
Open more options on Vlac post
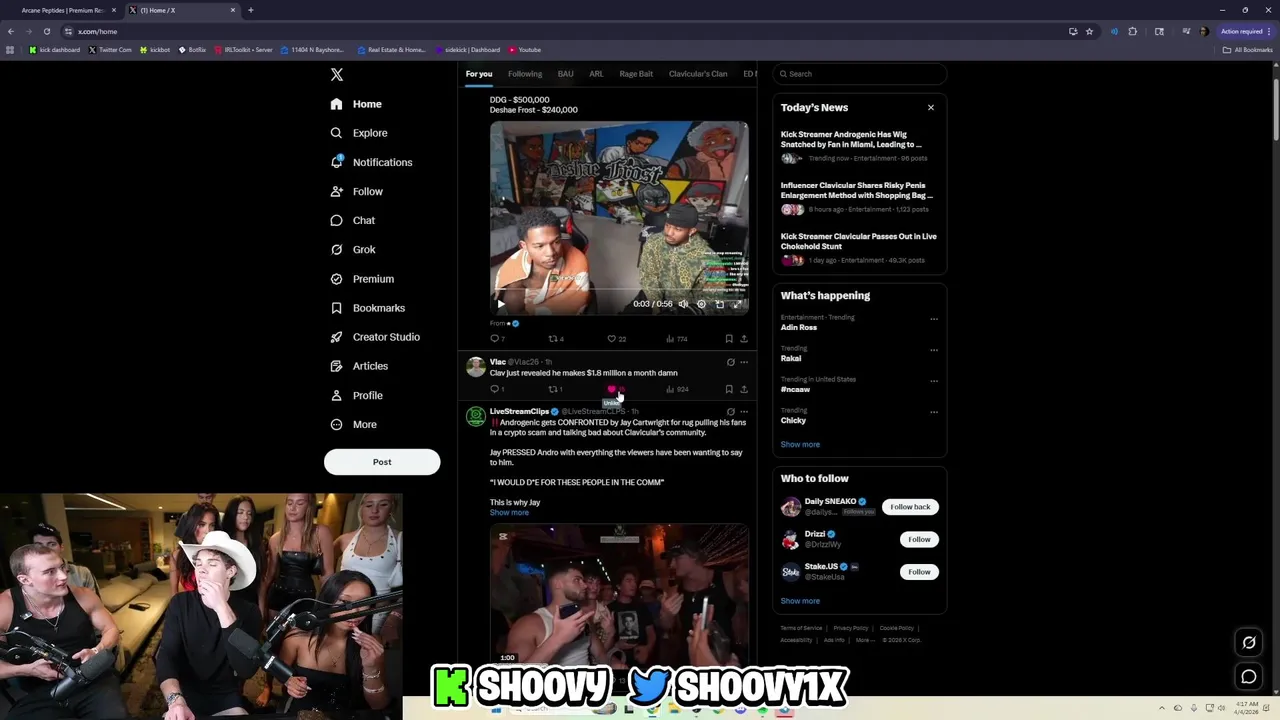[x=743, y=362]
